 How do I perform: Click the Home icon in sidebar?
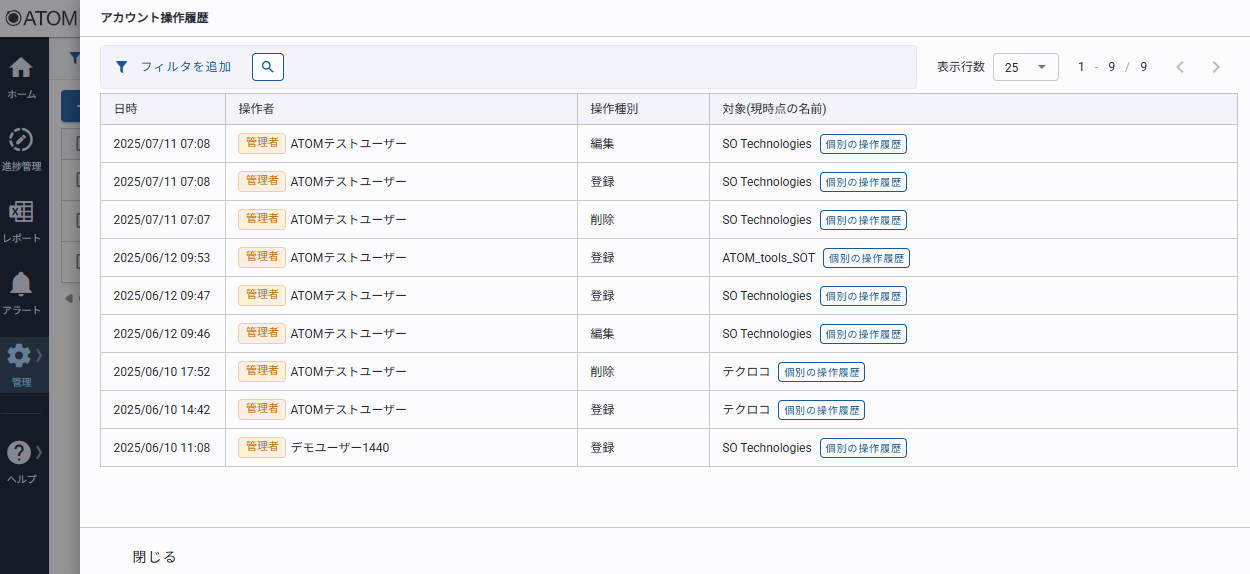[21, 69]
